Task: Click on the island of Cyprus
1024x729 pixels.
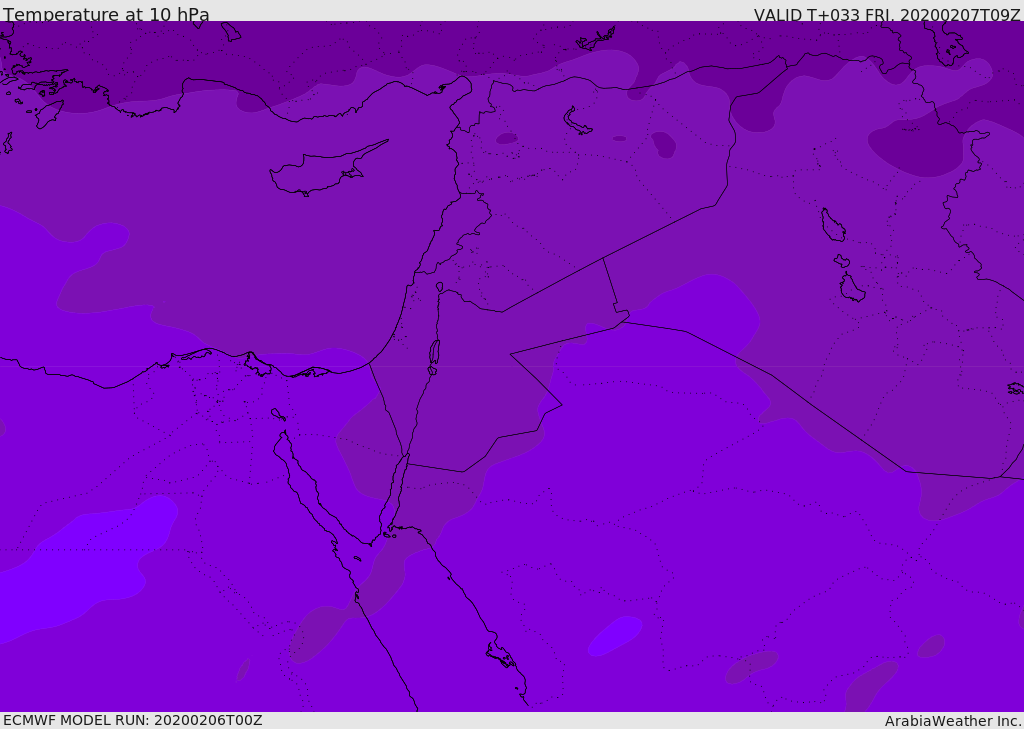Action: [x=318, y=170]
